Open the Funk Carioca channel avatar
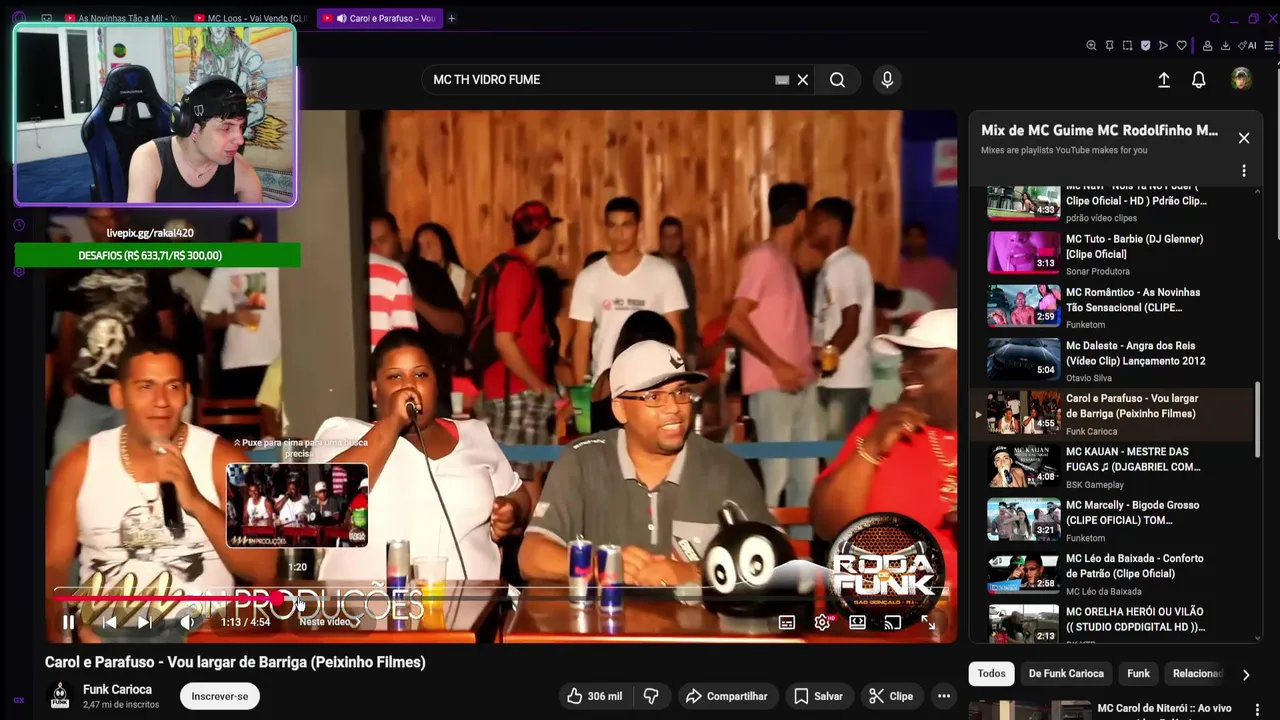The width and height of the screenshot is (1280, 720). [60, 696]
